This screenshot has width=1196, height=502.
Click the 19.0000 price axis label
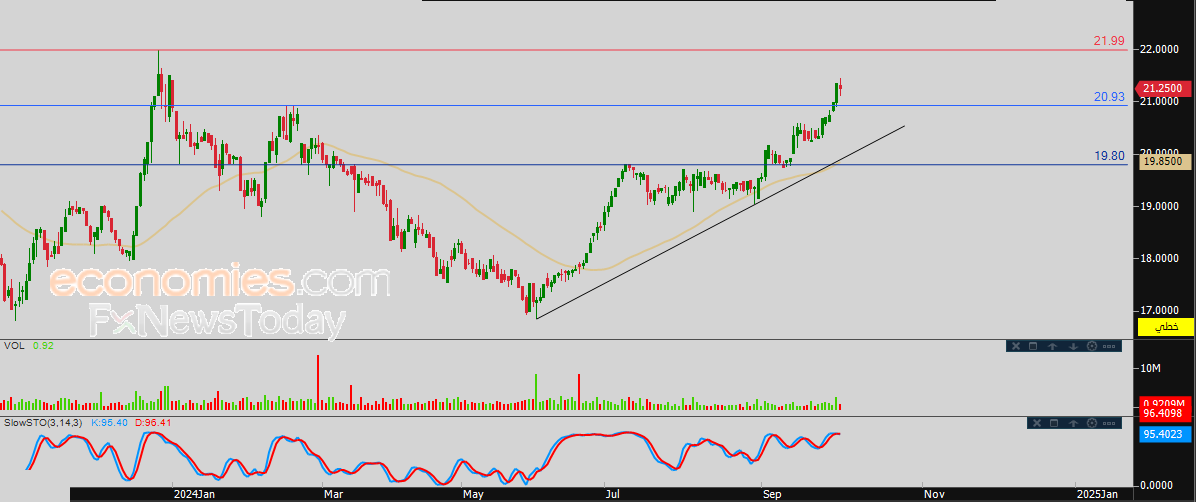[1161, 206]
